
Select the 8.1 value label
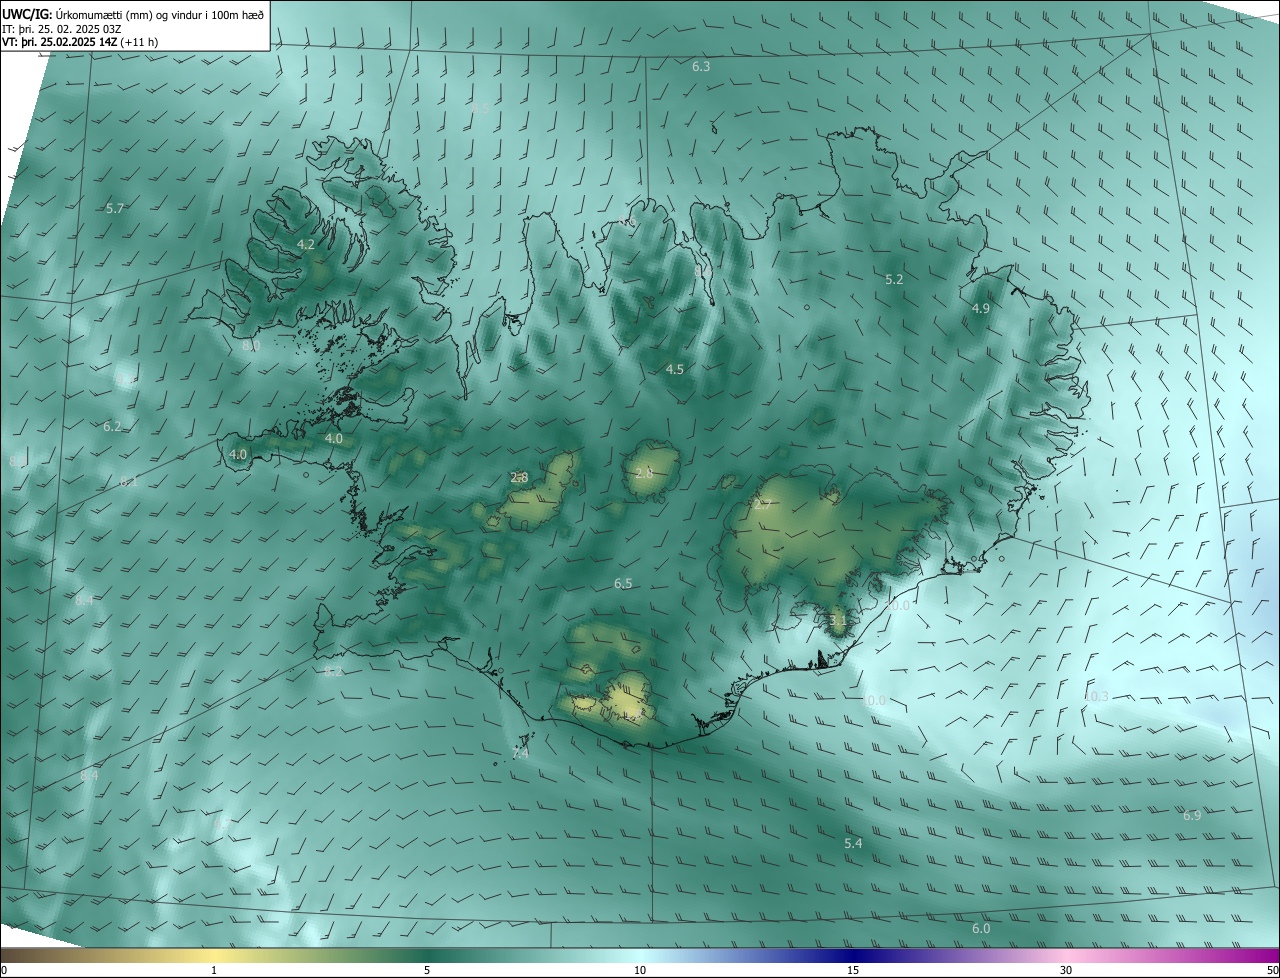tap(128, 482)
